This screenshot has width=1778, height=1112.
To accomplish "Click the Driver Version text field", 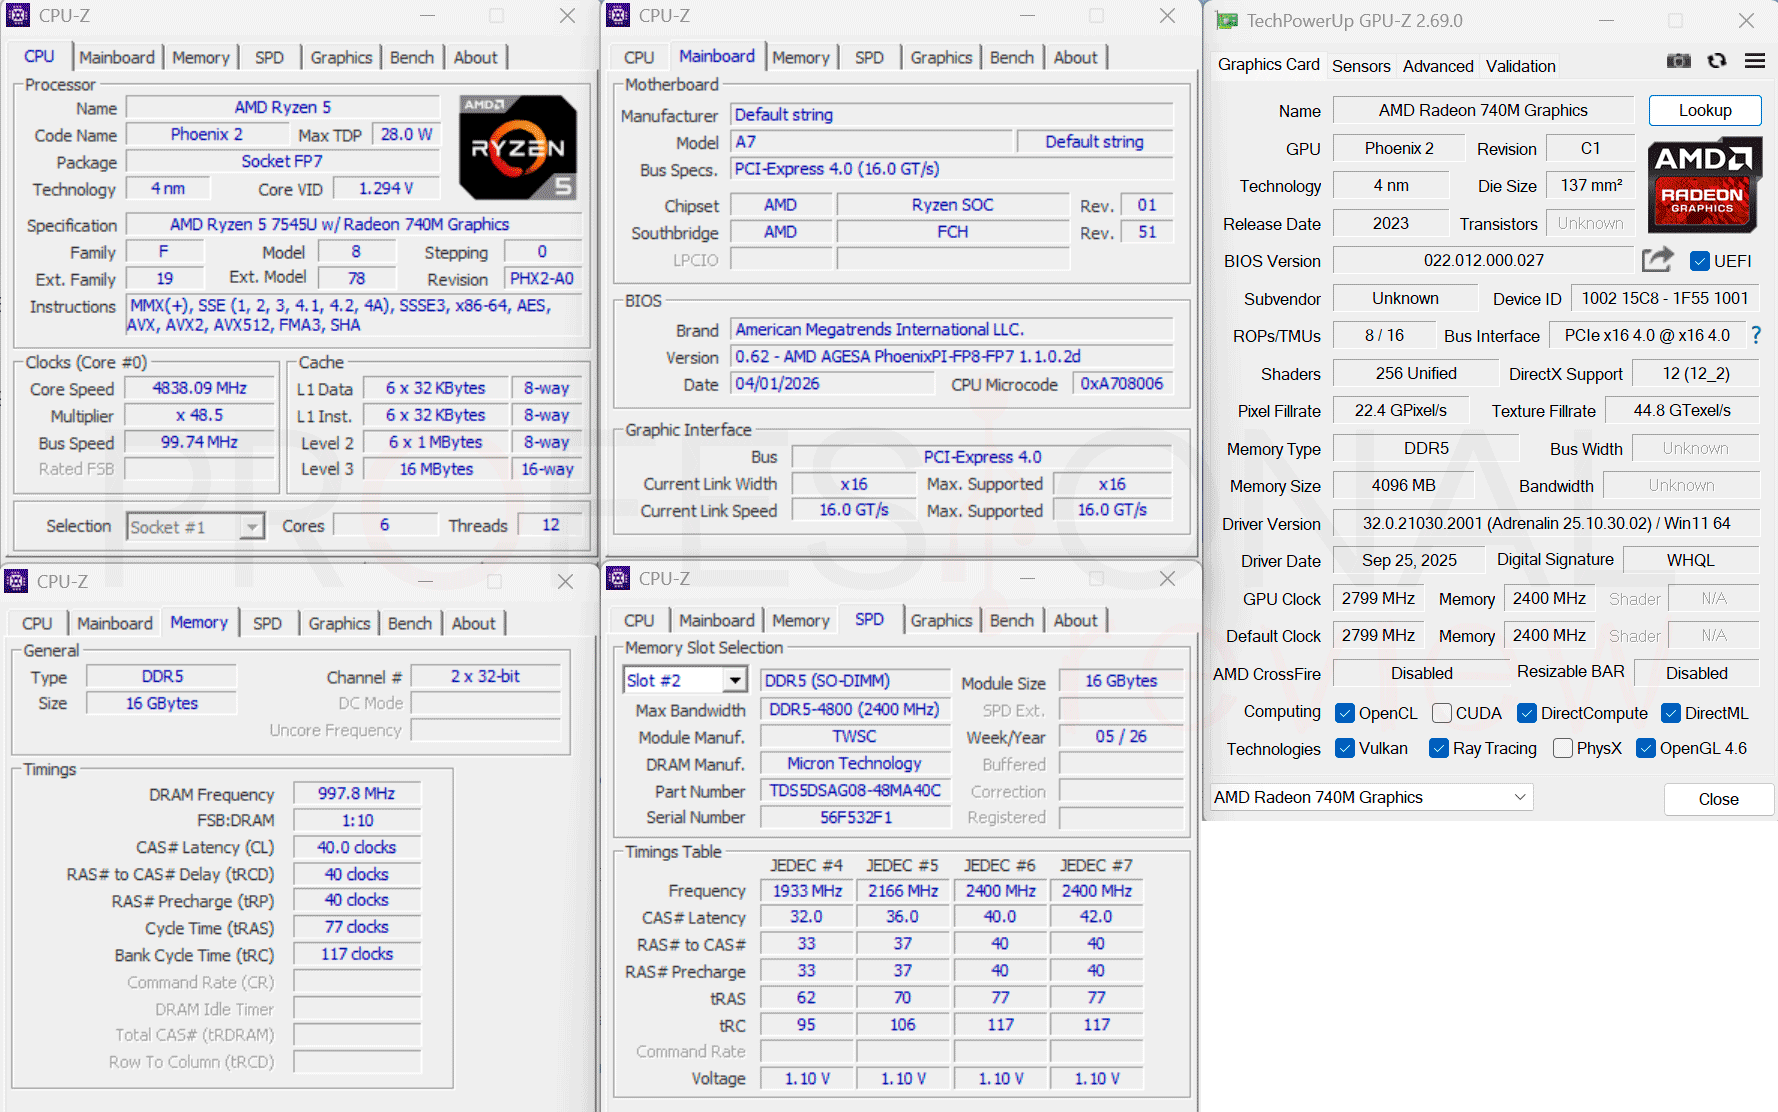I will tap(1546, 523).
